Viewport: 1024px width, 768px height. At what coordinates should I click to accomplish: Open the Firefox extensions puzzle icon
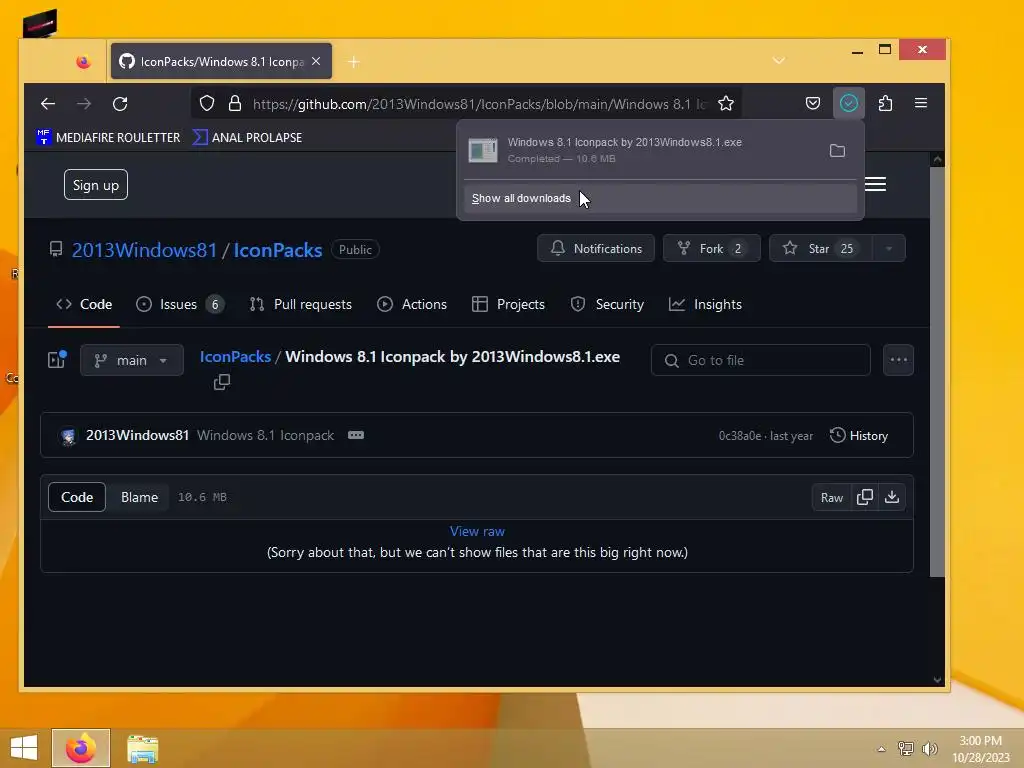tap(885, 103)
